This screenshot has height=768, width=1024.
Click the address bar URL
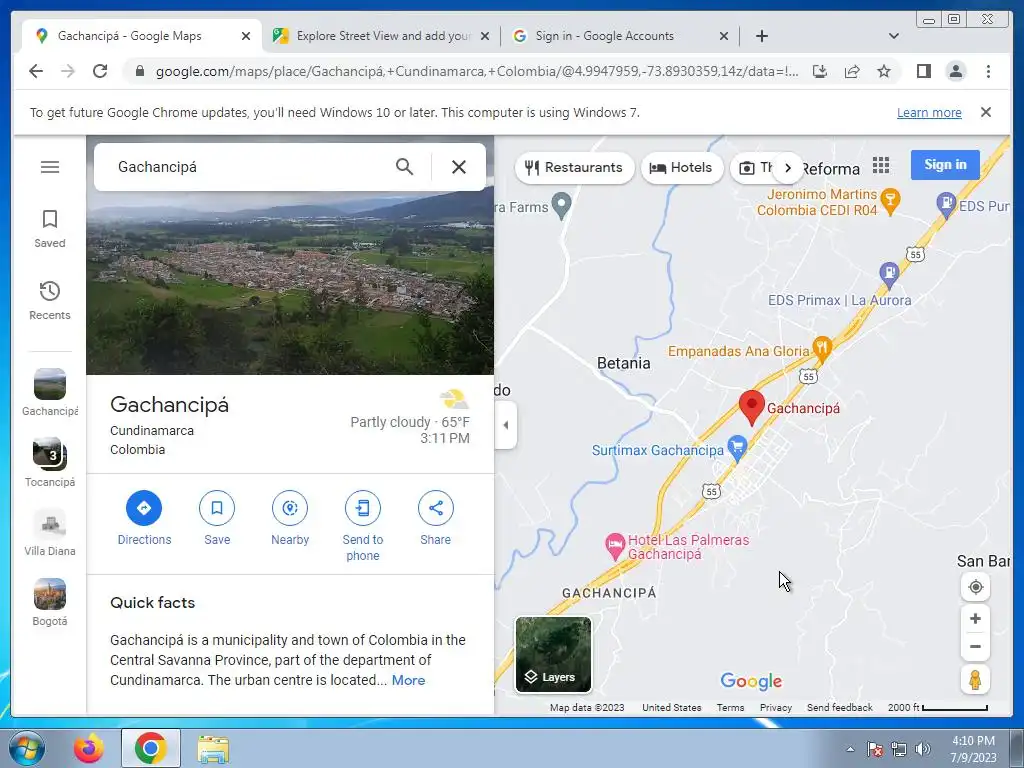(x=477, y=72)
